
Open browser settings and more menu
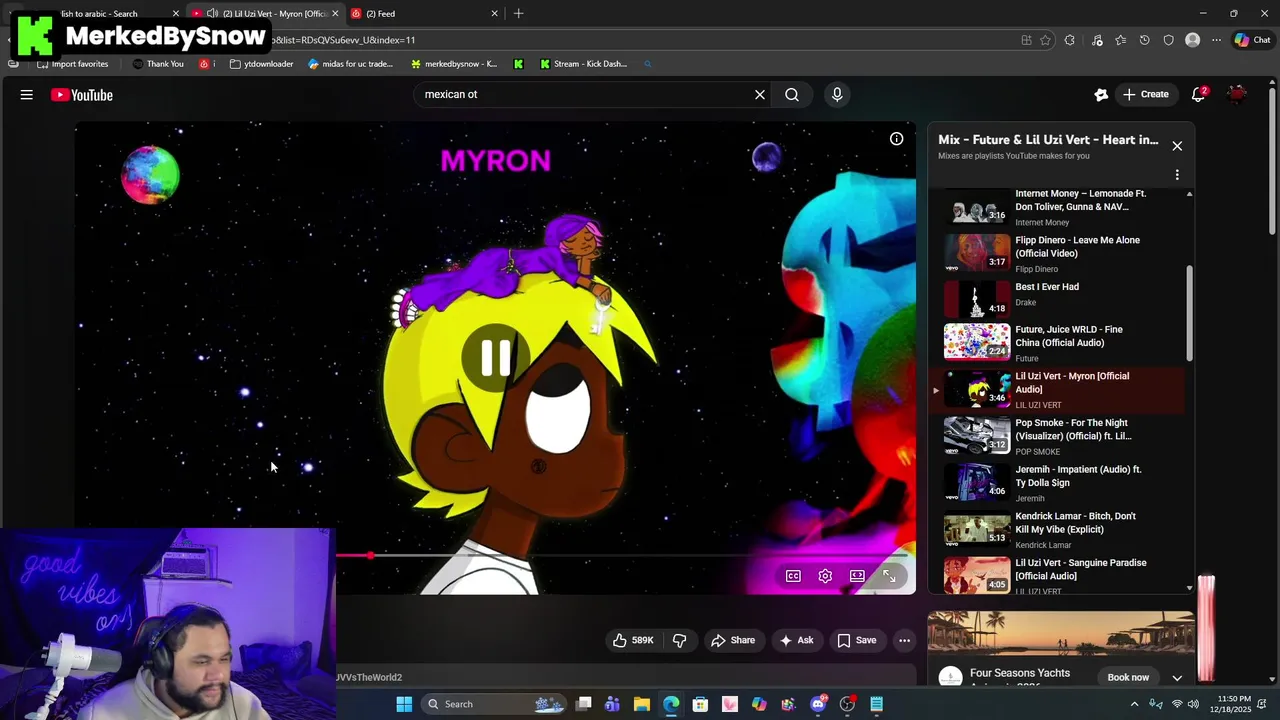pyautogui.click(x=1216, y=40)
